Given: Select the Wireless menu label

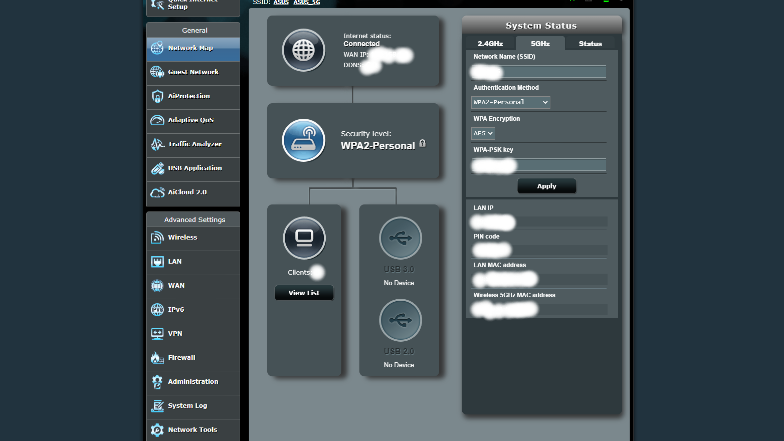Looking at the screenshot, I should coord(182,238).
